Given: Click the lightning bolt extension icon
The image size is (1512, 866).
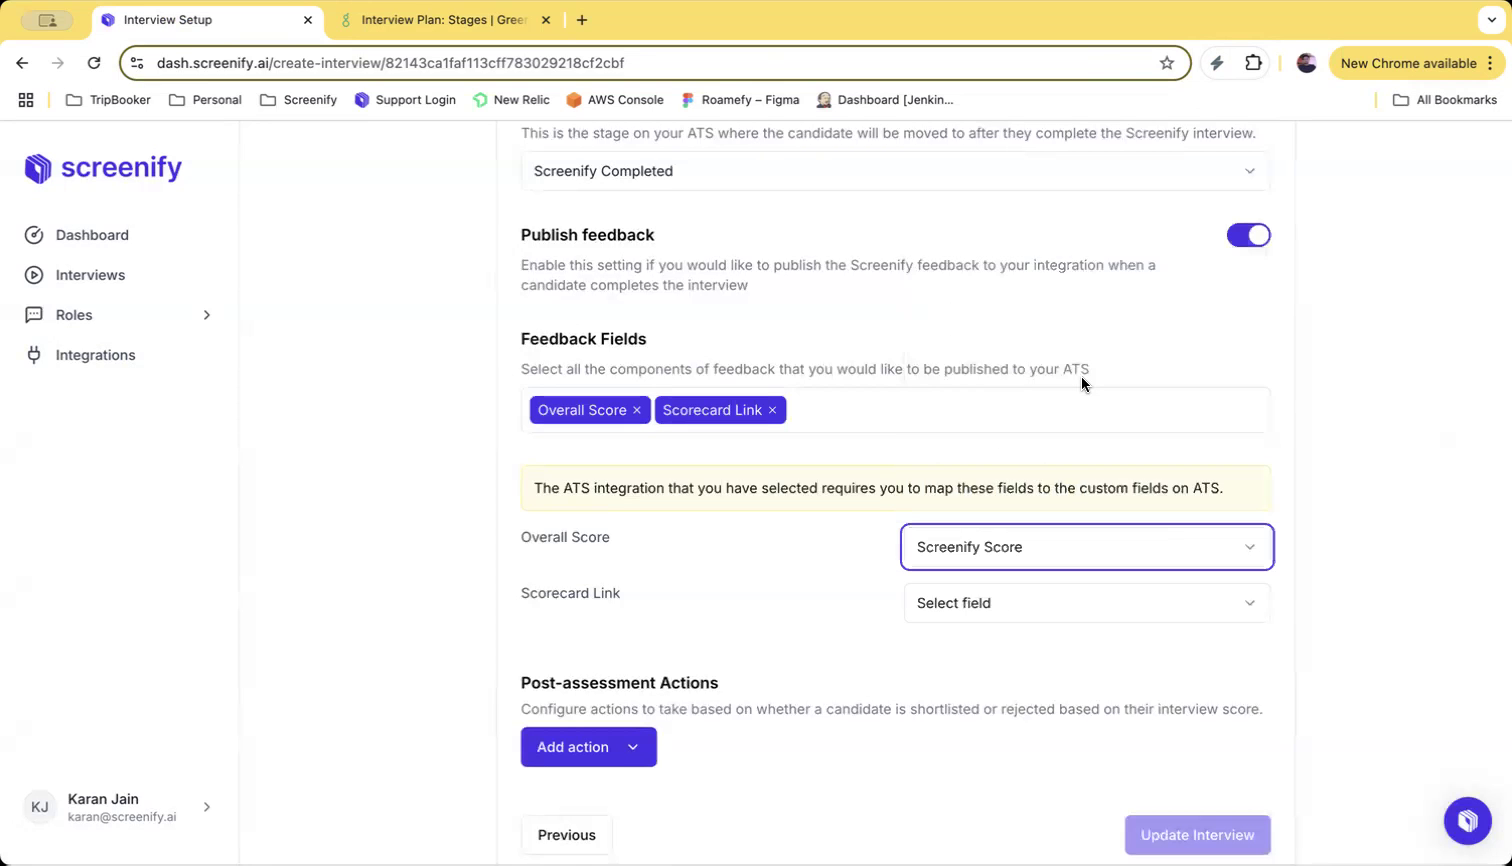Looking at the screenshot, I should coord(1217,63).
